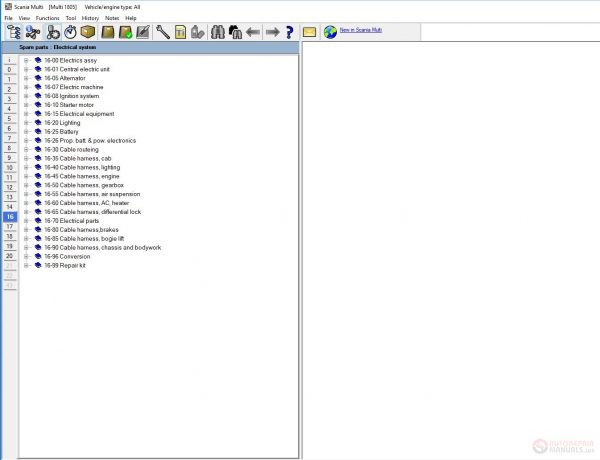The width and height of the screenshot is (600, 460).
Task: Open the New in Scania Multi link
Action: [x=360, y=30]
